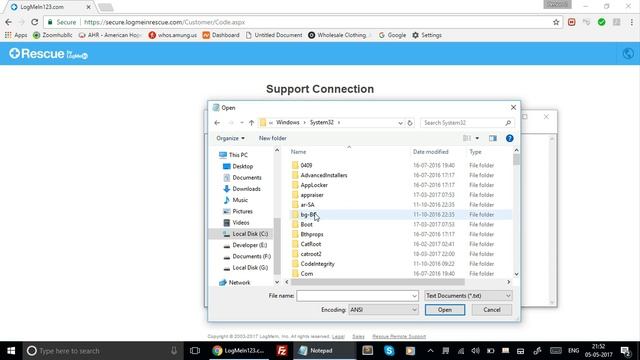640x360 pixels.
Task: Click the browser back arrow
Action: tap(9, 22)
